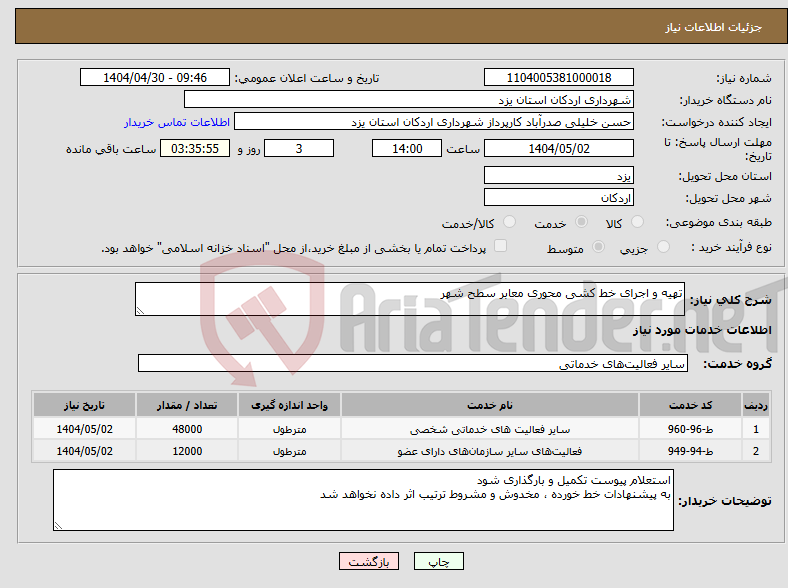Select the خدمت radio button
Viewport: 788px width, 588px height.
[x=581, y=222]
